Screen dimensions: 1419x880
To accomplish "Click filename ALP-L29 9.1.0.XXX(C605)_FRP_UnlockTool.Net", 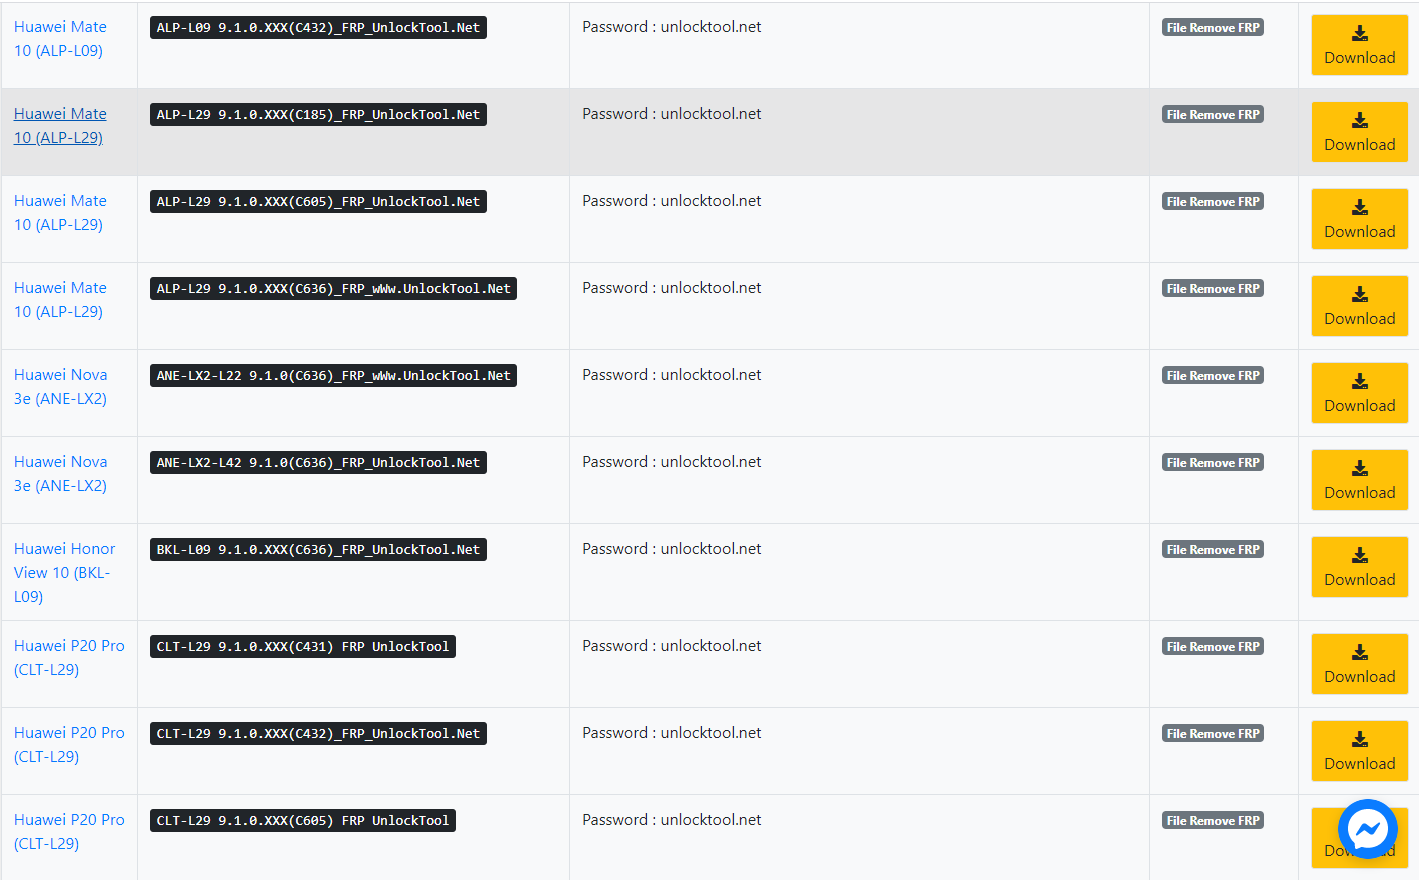I will point(318,202).
